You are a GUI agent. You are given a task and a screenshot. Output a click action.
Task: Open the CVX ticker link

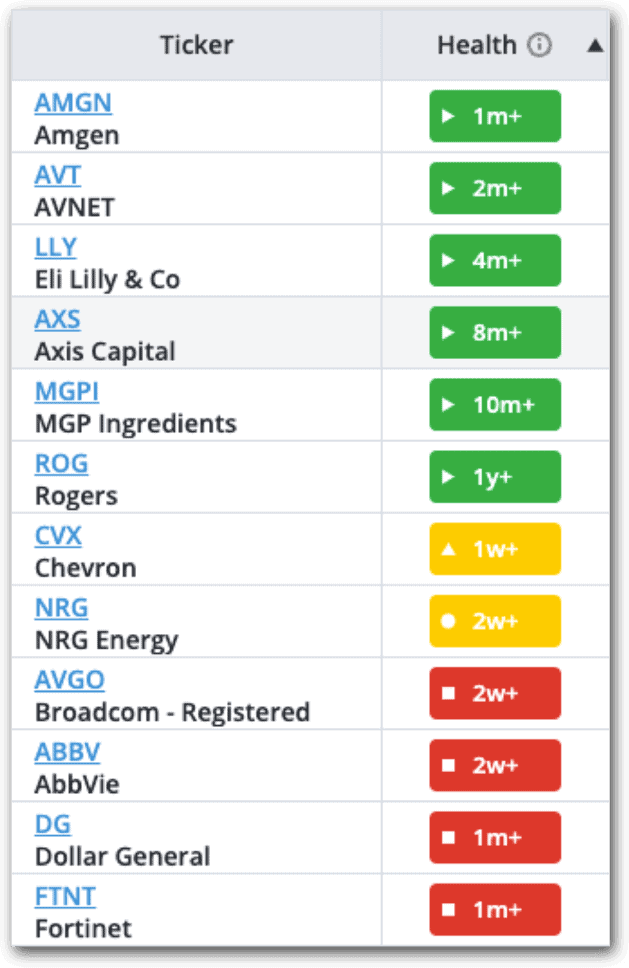click(58, 535)
